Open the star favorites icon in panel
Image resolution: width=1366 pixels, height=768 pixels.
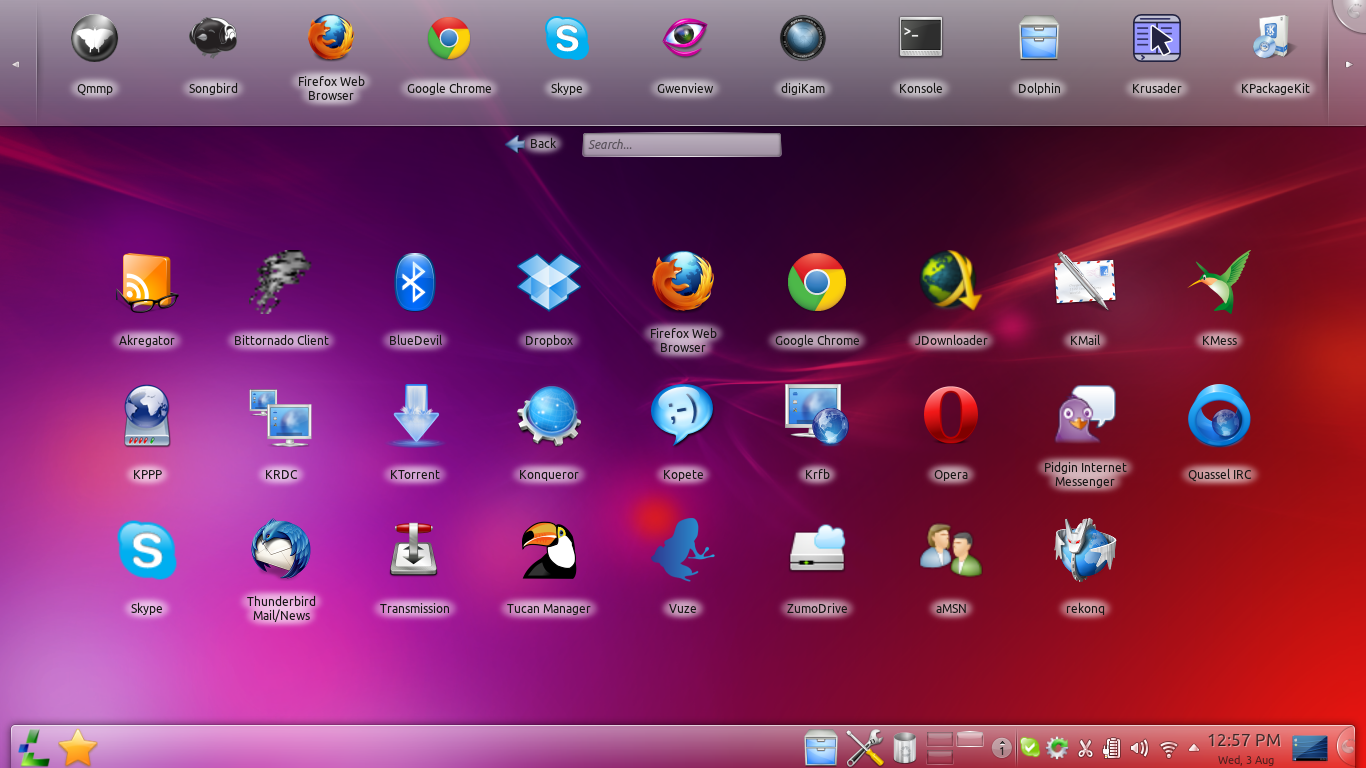pyautogui.click(x=78, y=747)
